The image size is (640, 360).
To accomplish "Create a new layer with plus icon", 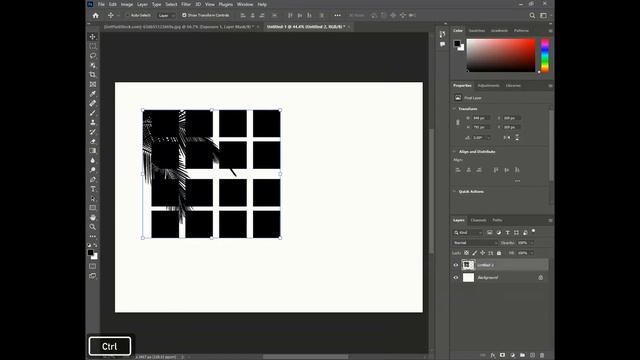I will [532, 356].
